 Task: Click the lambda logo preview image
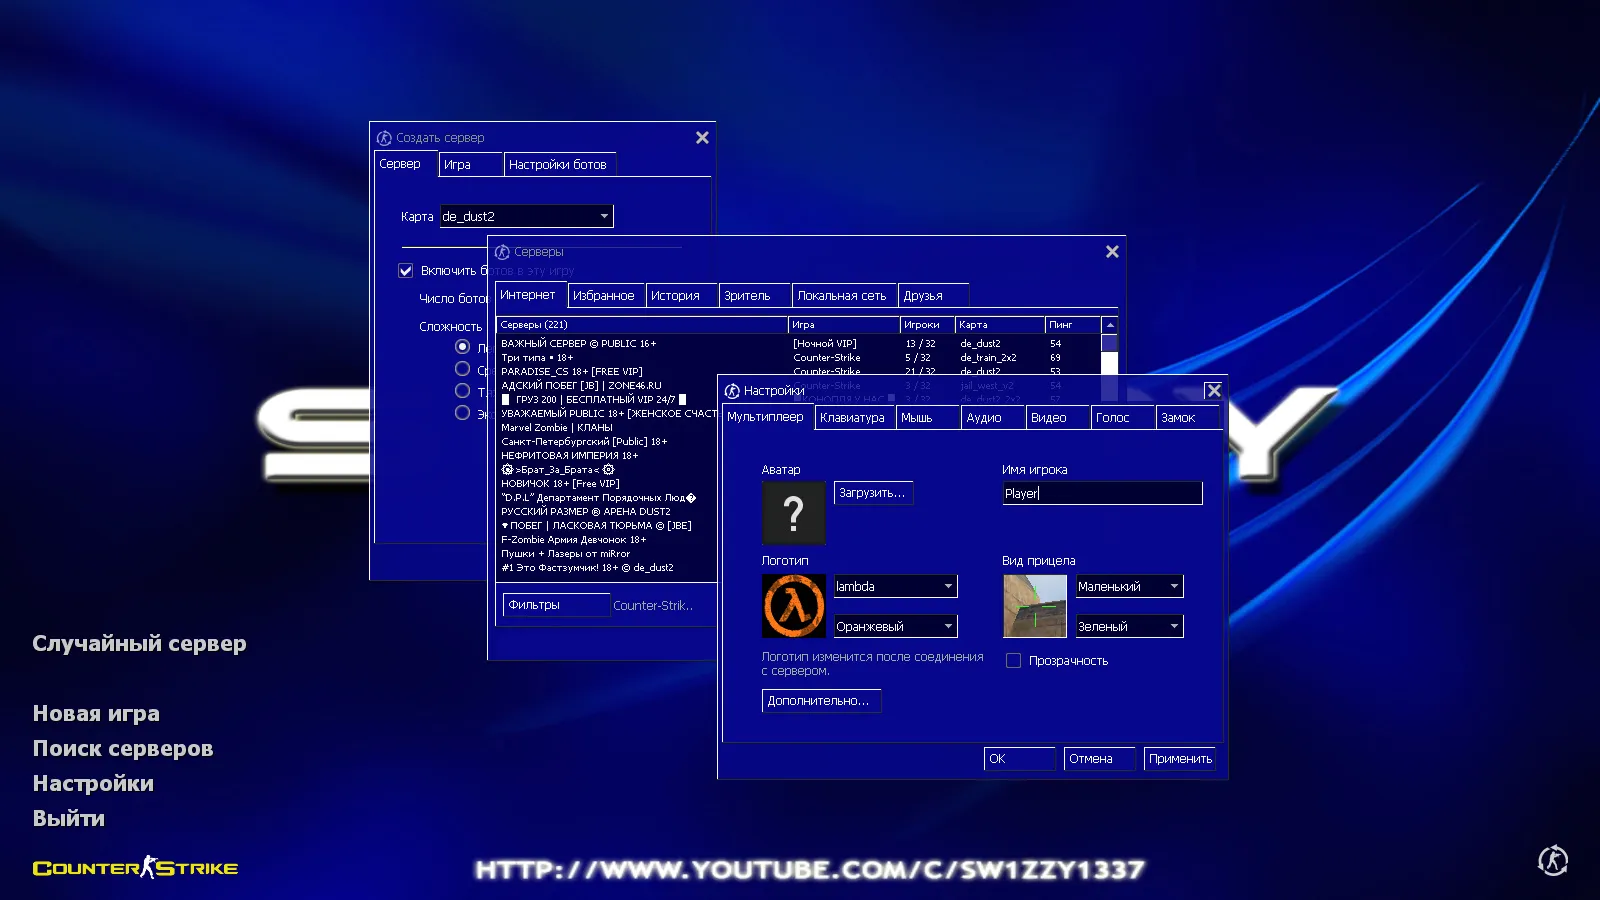[x=793, y=605]
